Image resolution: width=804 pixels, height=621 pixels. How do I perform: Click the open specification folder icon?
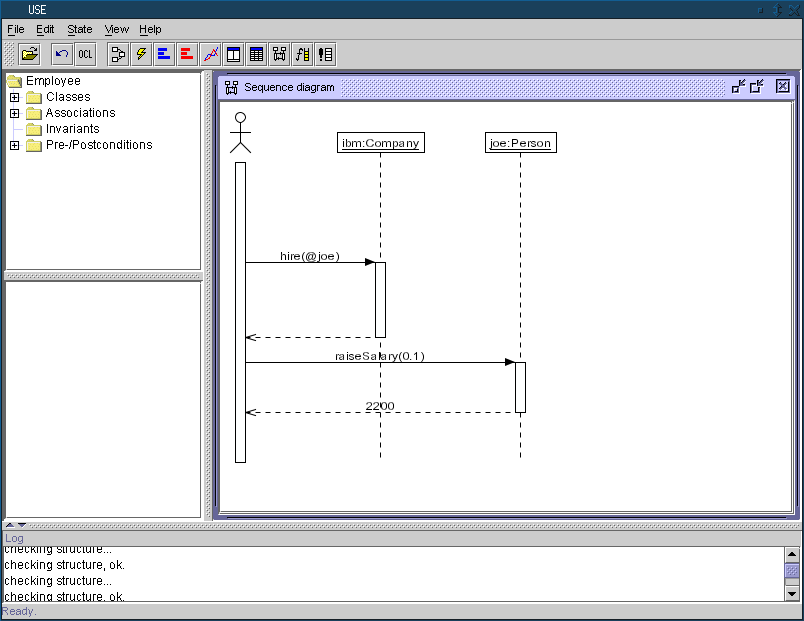pyautogui.click(x=30, y=54)
